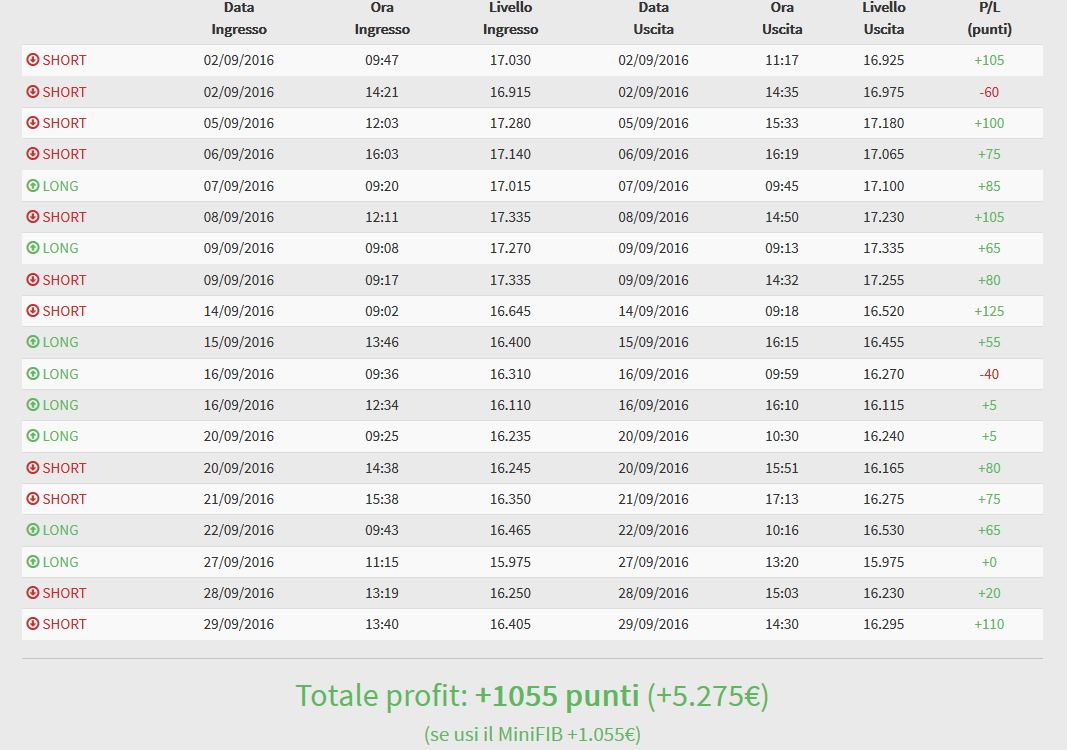Click the red SHORT arrow icon for 02/09/2016 09:47
Screen dimensions: 1067x750
[x=33, y=60]
